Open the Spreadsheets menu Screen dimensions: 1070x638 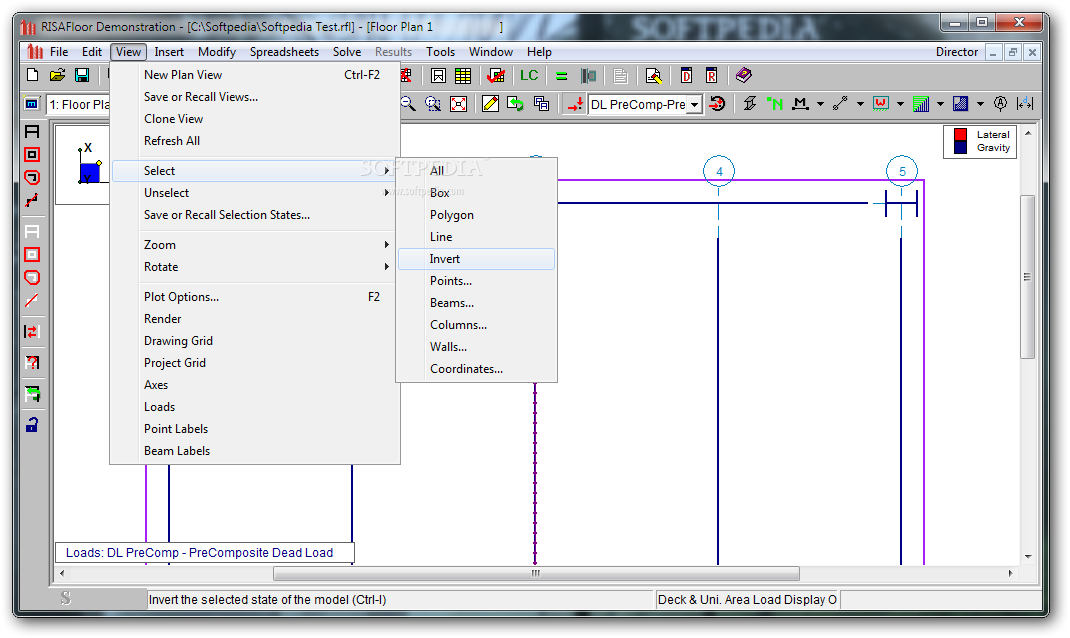284,52
